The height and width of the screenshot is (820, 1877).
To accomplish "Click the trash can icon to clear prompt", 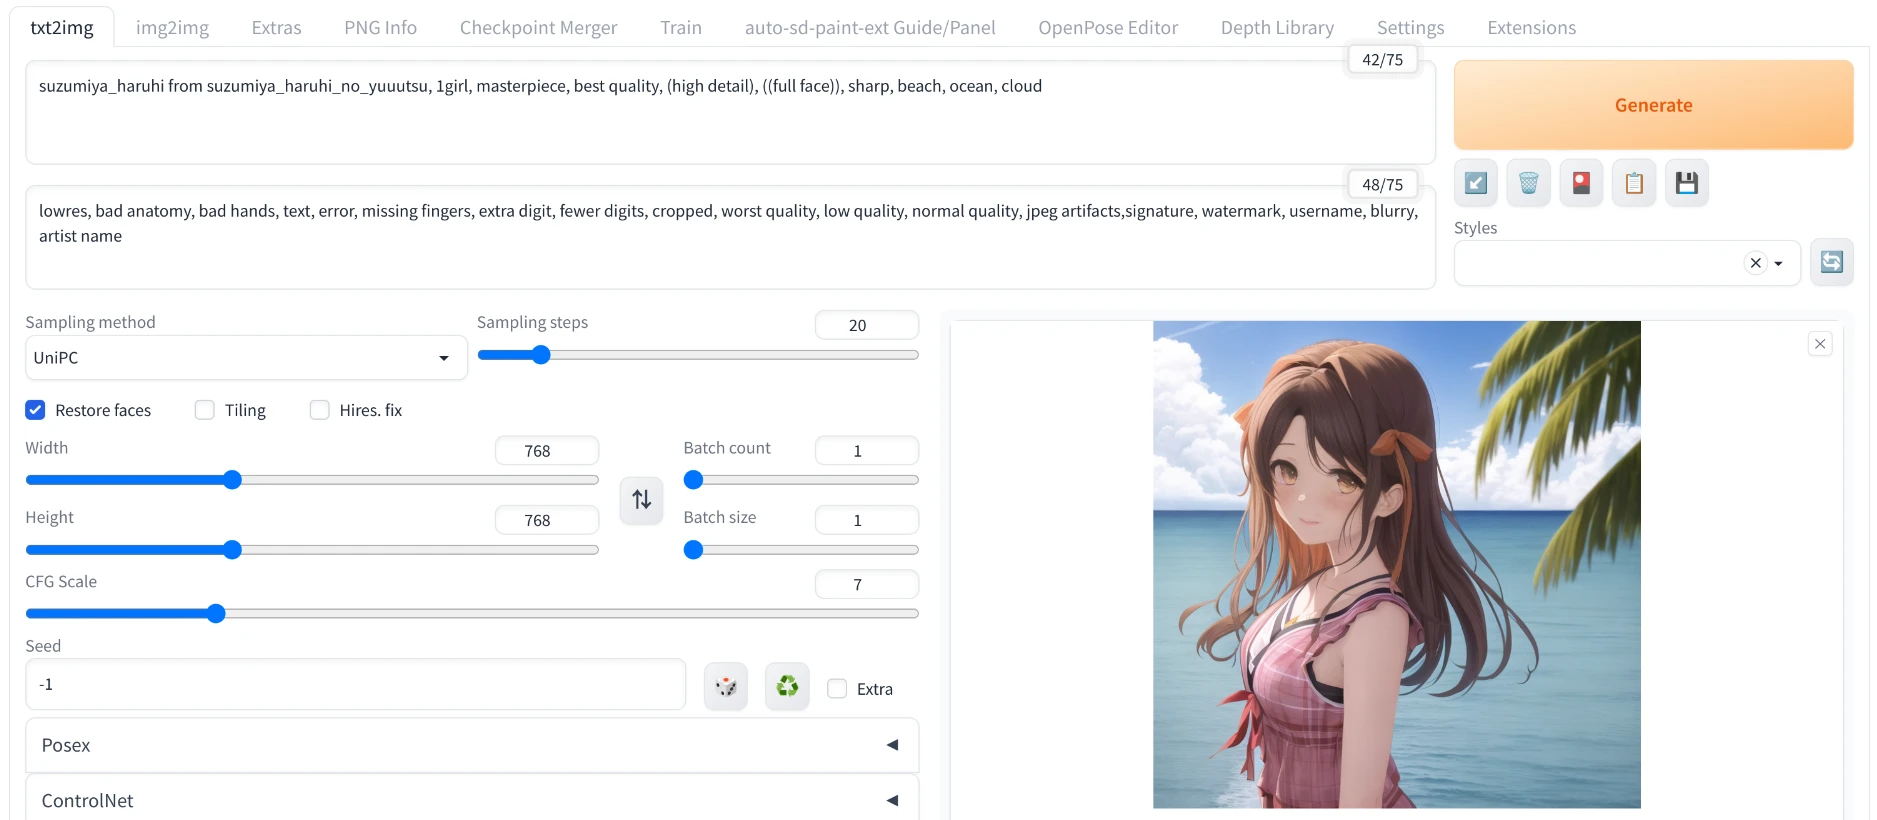I will 1528,183.
